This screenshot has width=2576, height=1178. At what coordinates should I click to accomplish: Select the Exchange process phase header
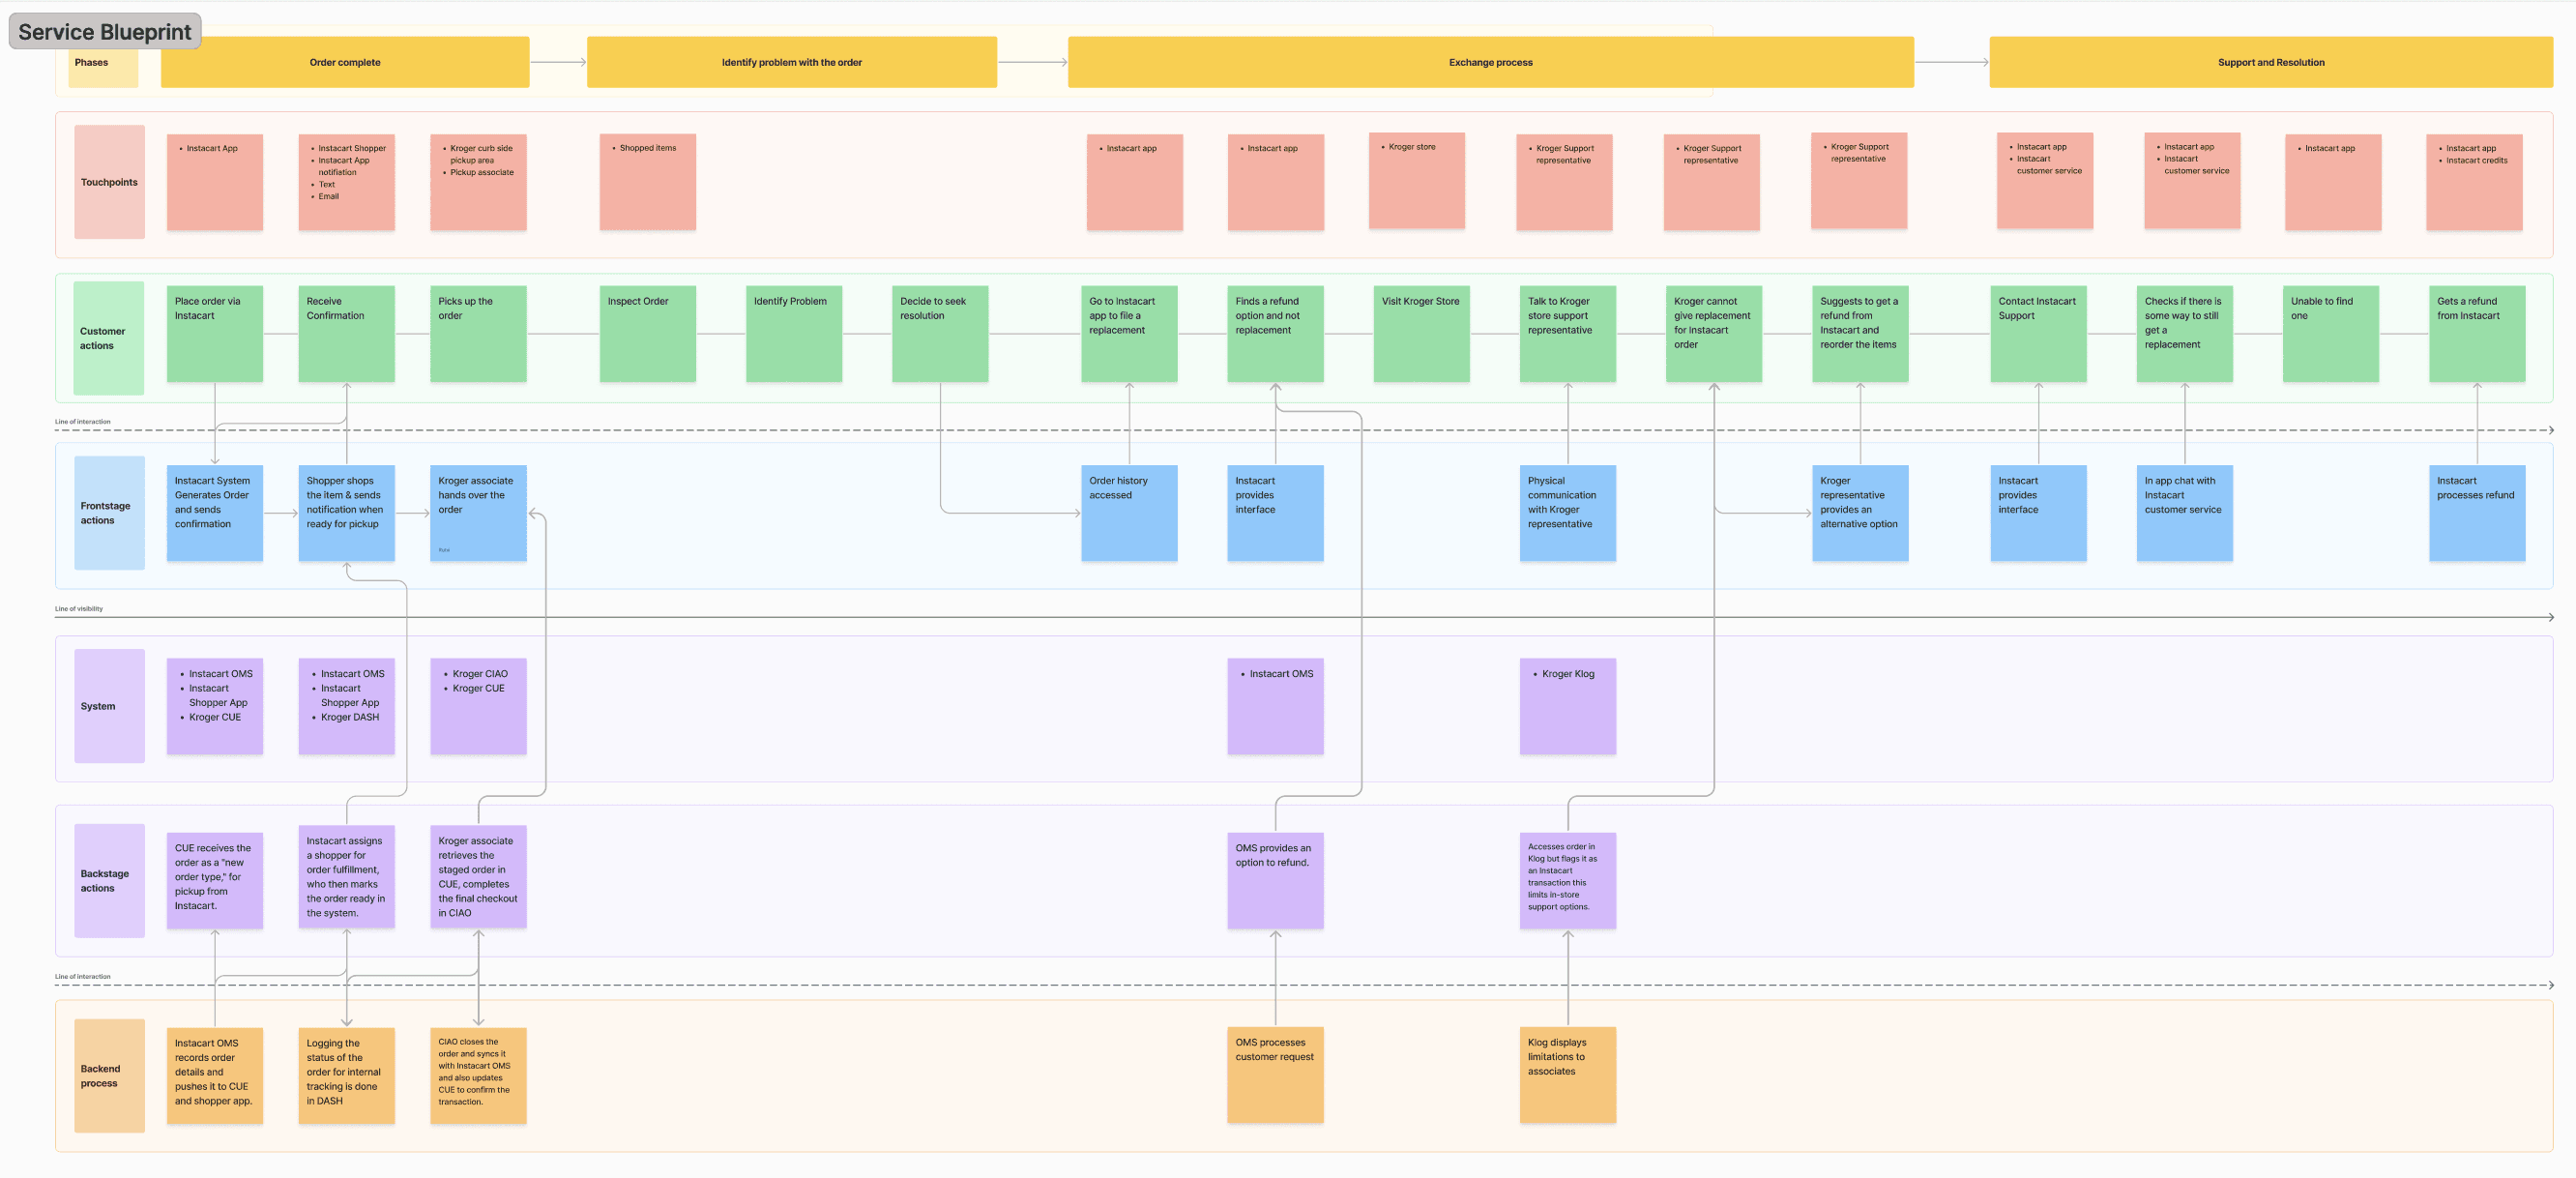pos(1489,62)
